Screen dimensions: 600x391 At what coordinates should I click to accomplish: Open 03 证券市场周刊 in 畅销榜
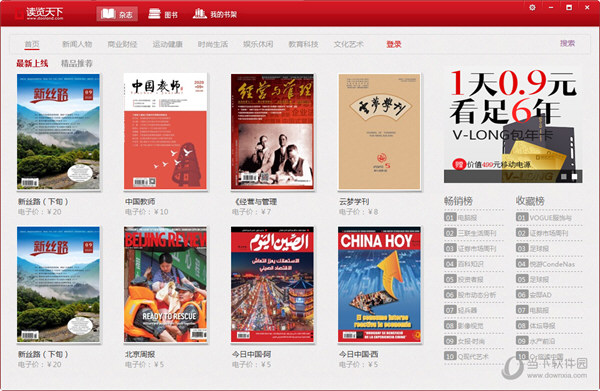coord(470,249)
